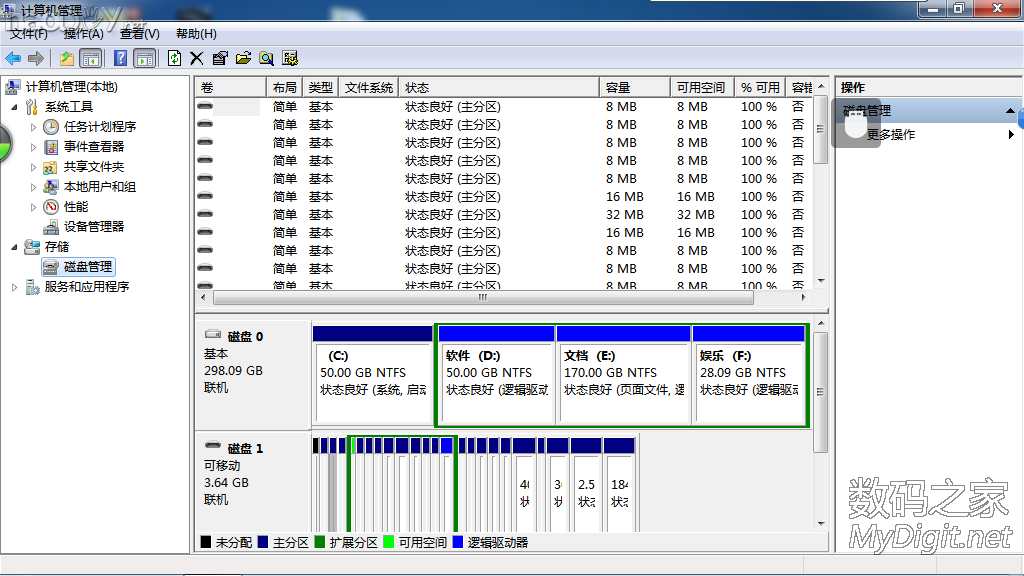Click the forward navigation arrow icon
The image size is (1024, 576).
point(35,58)
